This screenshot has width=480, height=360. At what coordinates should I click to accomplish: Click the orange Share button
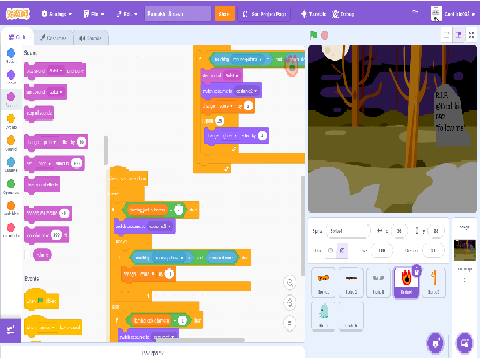click(224, 14)
